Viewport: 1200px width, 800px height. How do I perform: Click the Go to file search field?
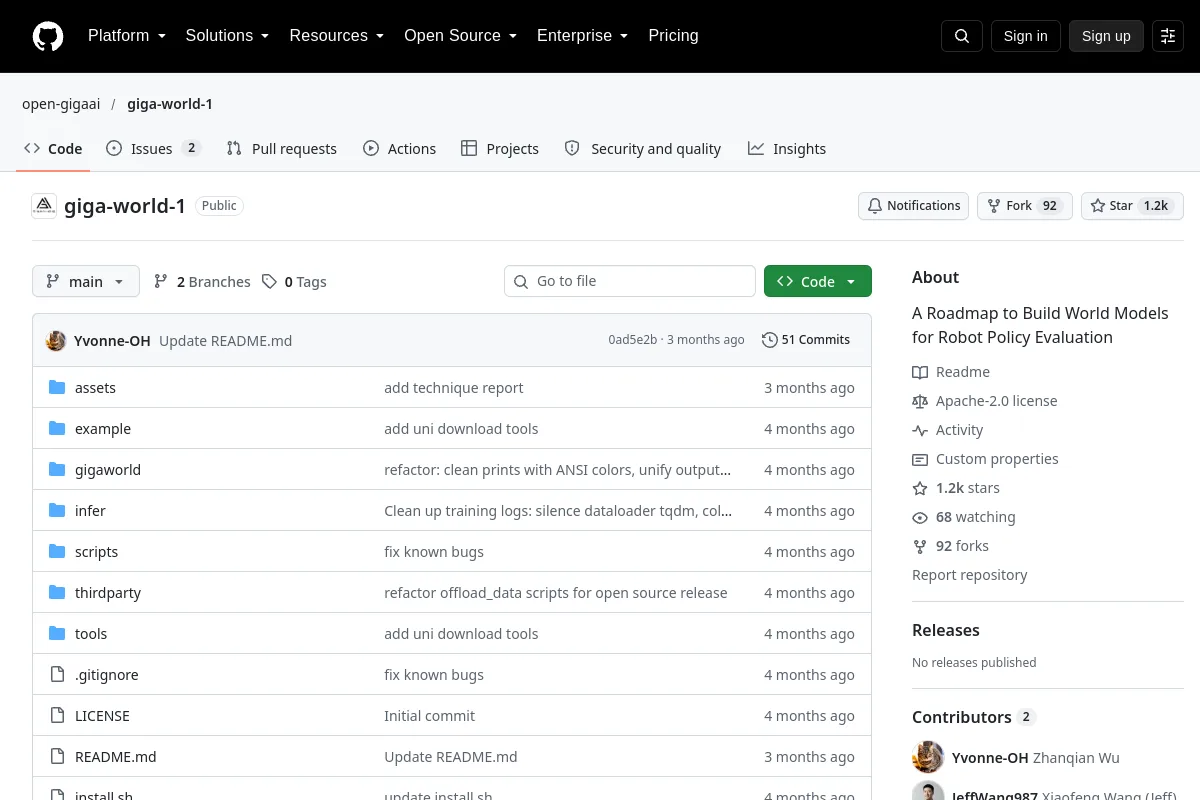click(x=630, y=281)
